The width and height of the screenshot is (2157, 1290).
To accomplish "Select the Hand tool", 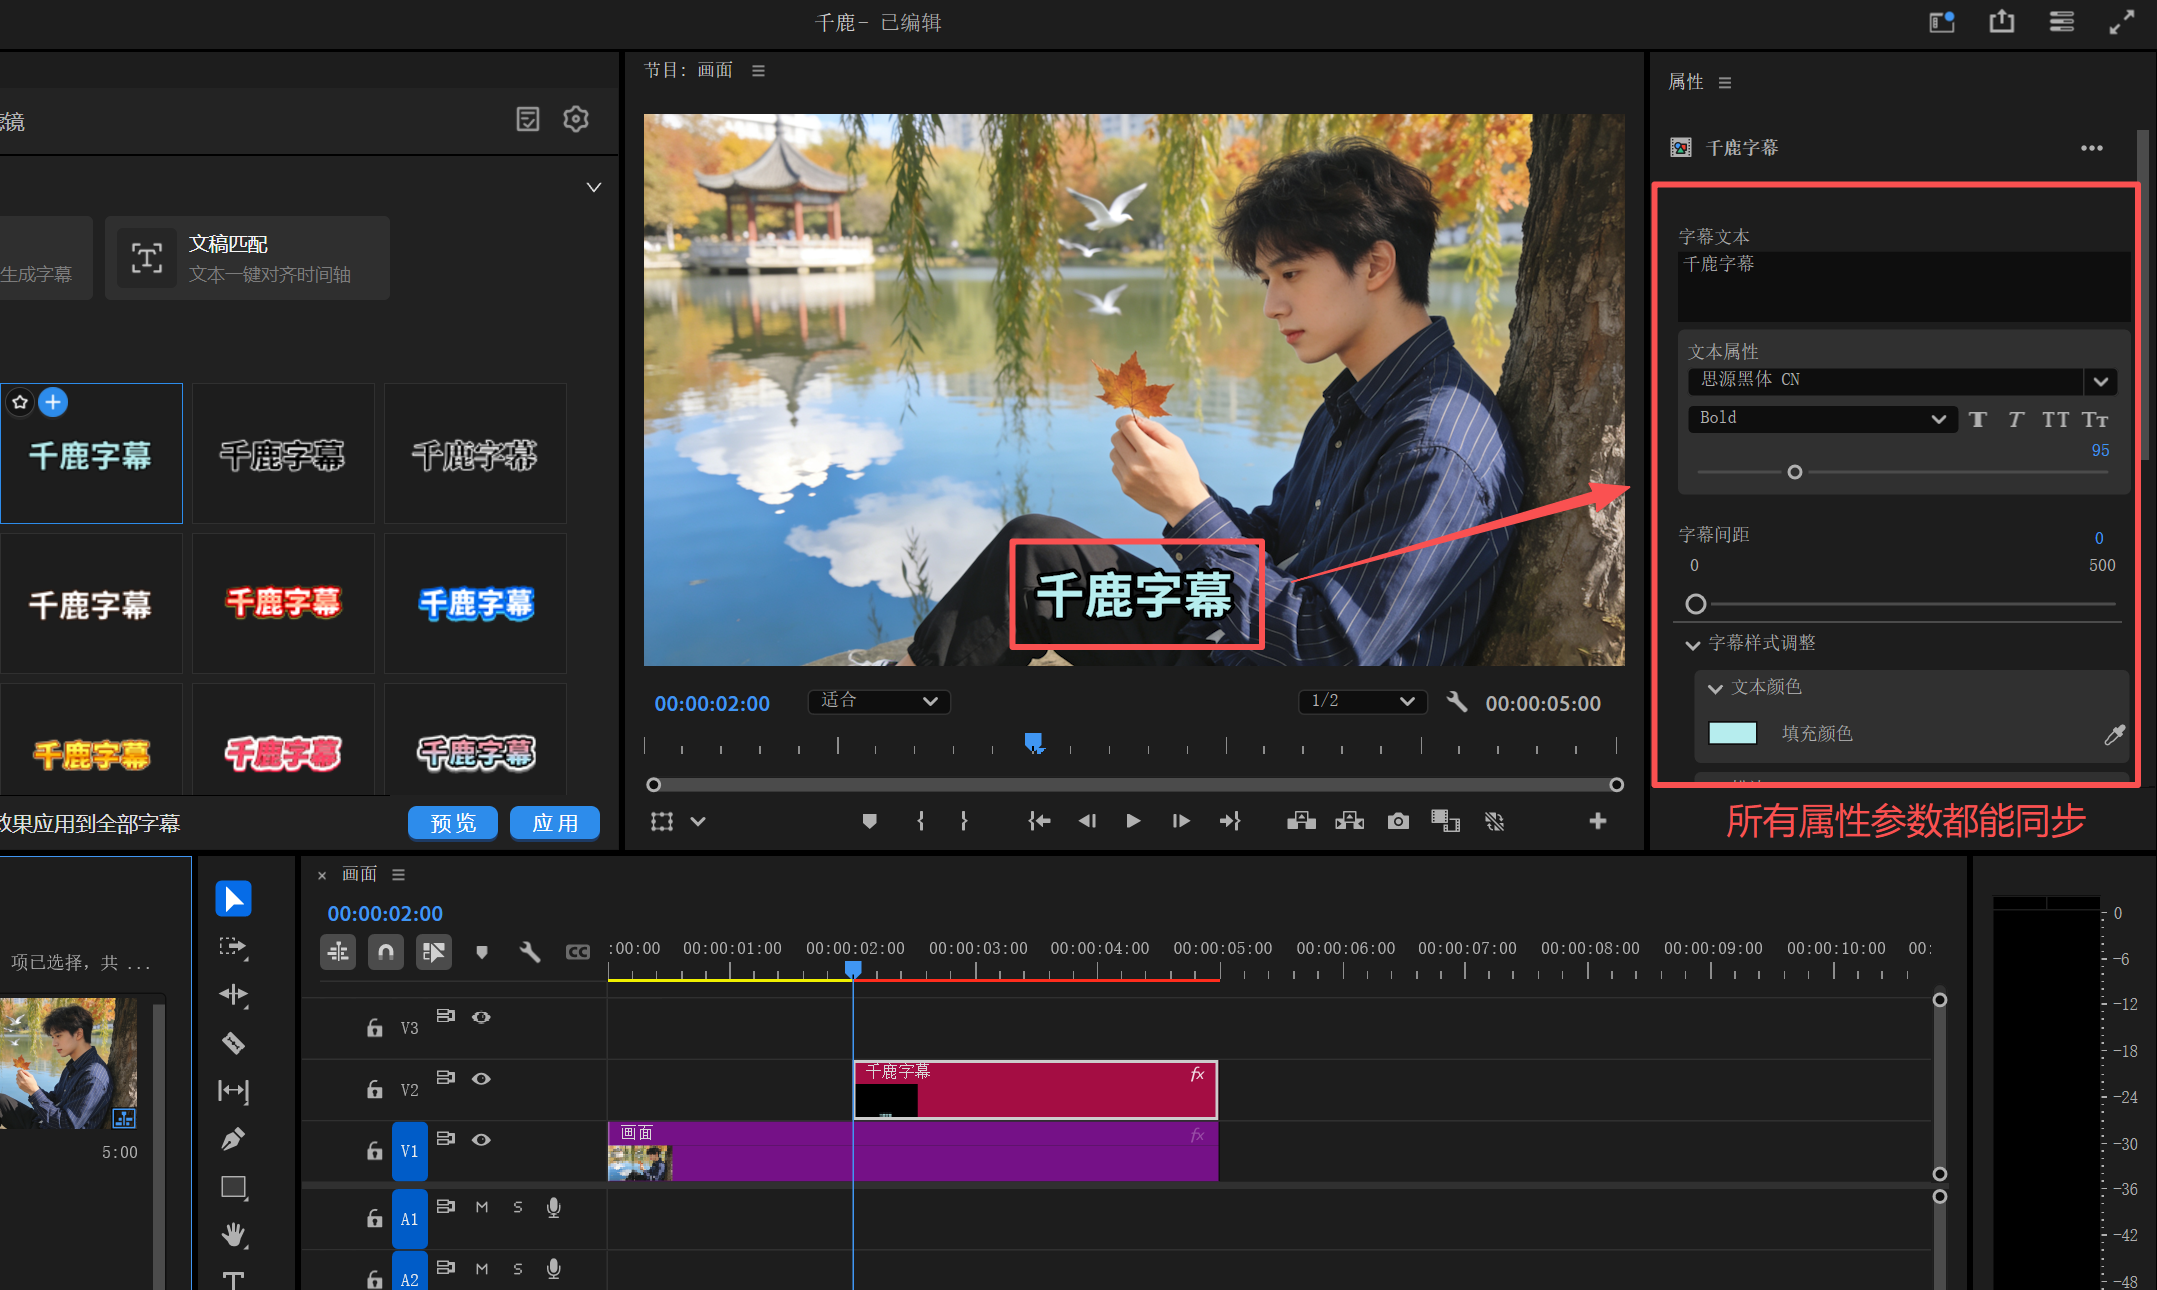I will [233, 1235].
